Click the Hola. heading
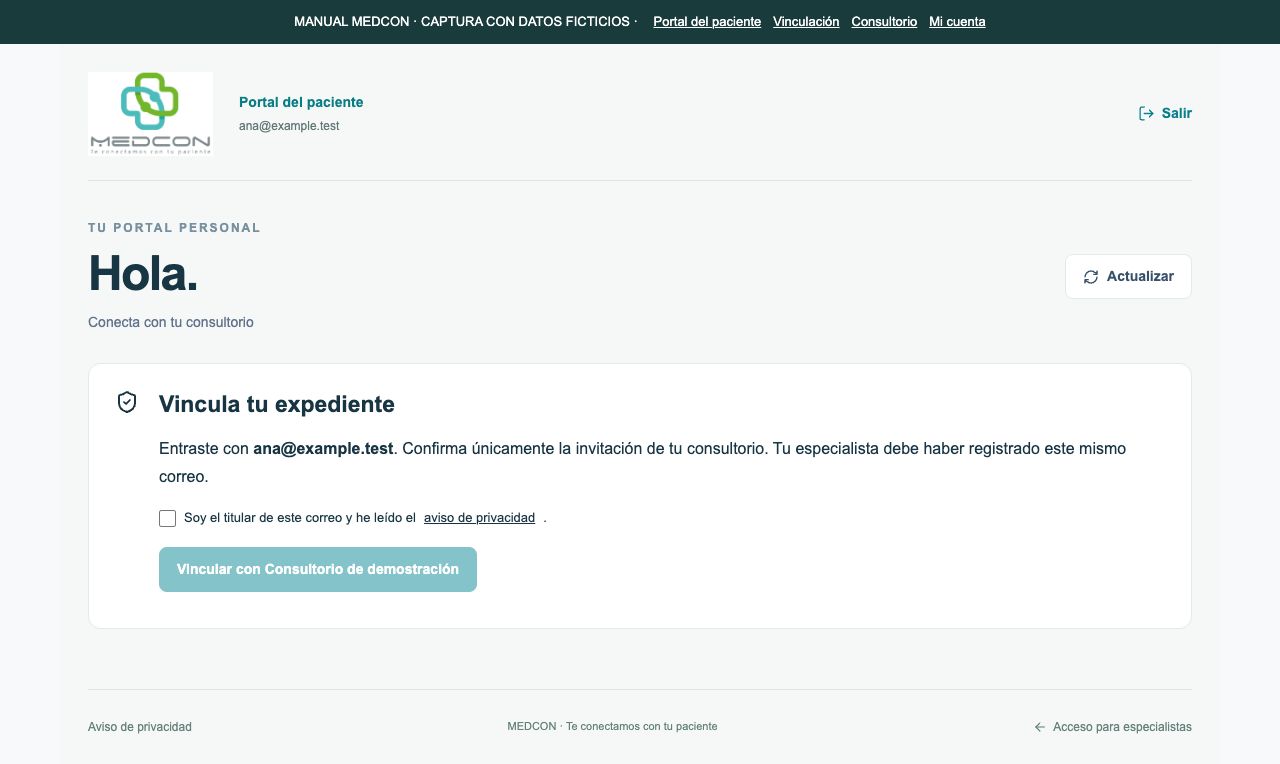 pyautogui.click(x=143, y=272)
